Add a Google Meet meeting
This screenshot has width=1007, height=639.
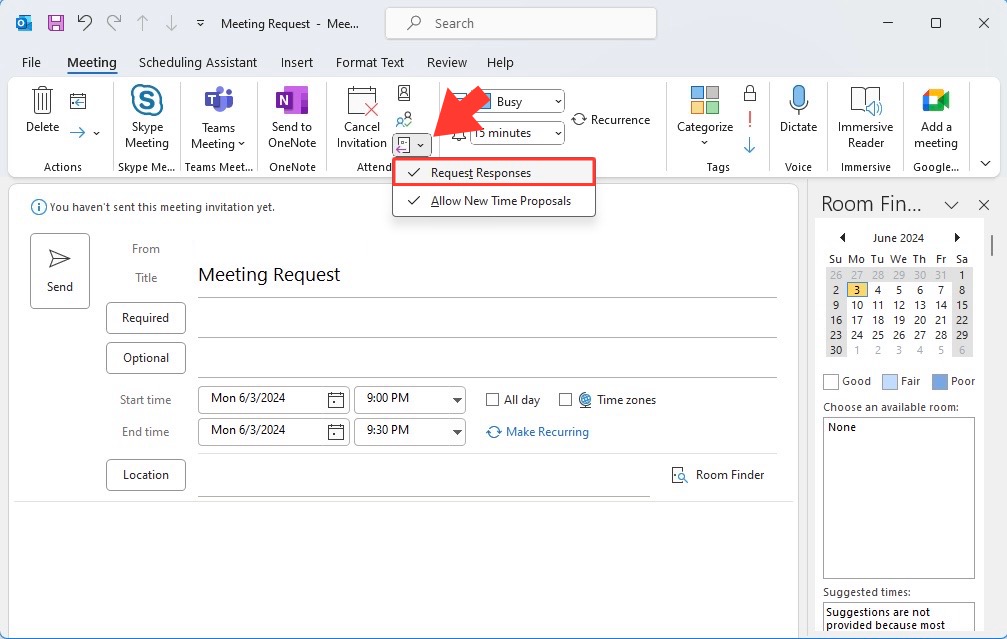(x=936, y=118)
